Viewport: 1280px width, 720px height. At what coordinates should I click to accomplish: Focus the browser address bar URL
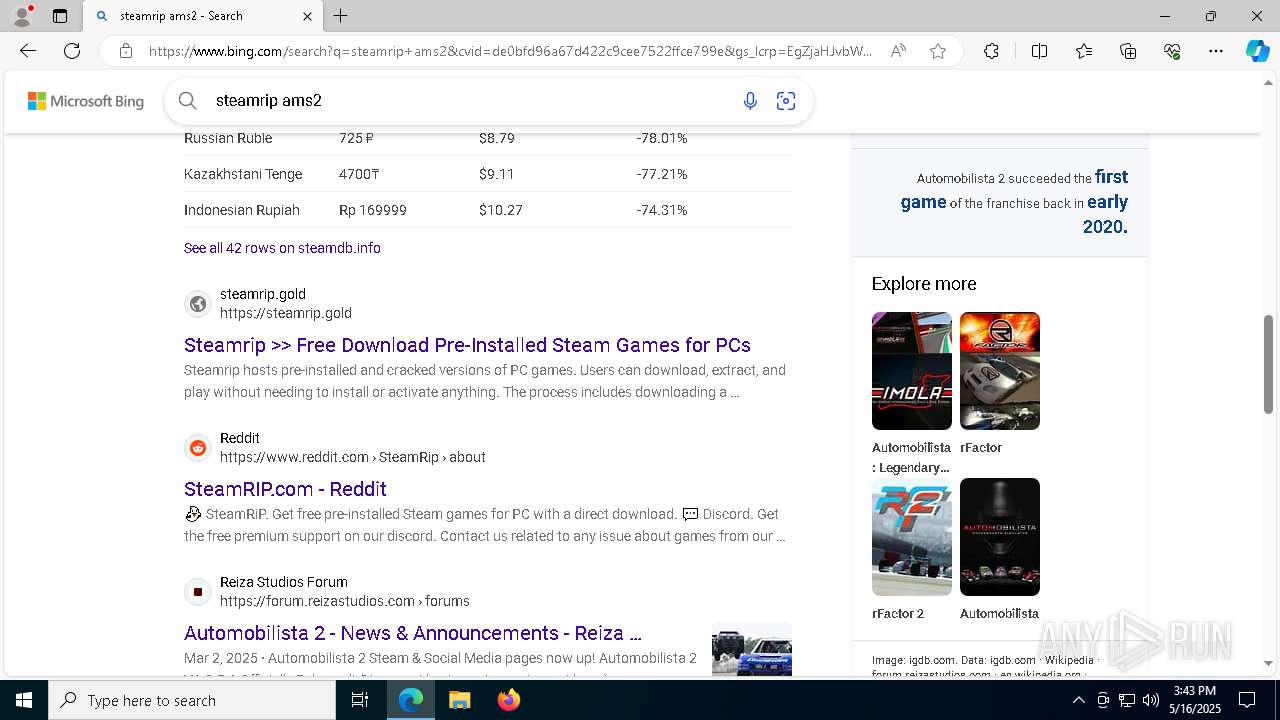pos(510,51)
